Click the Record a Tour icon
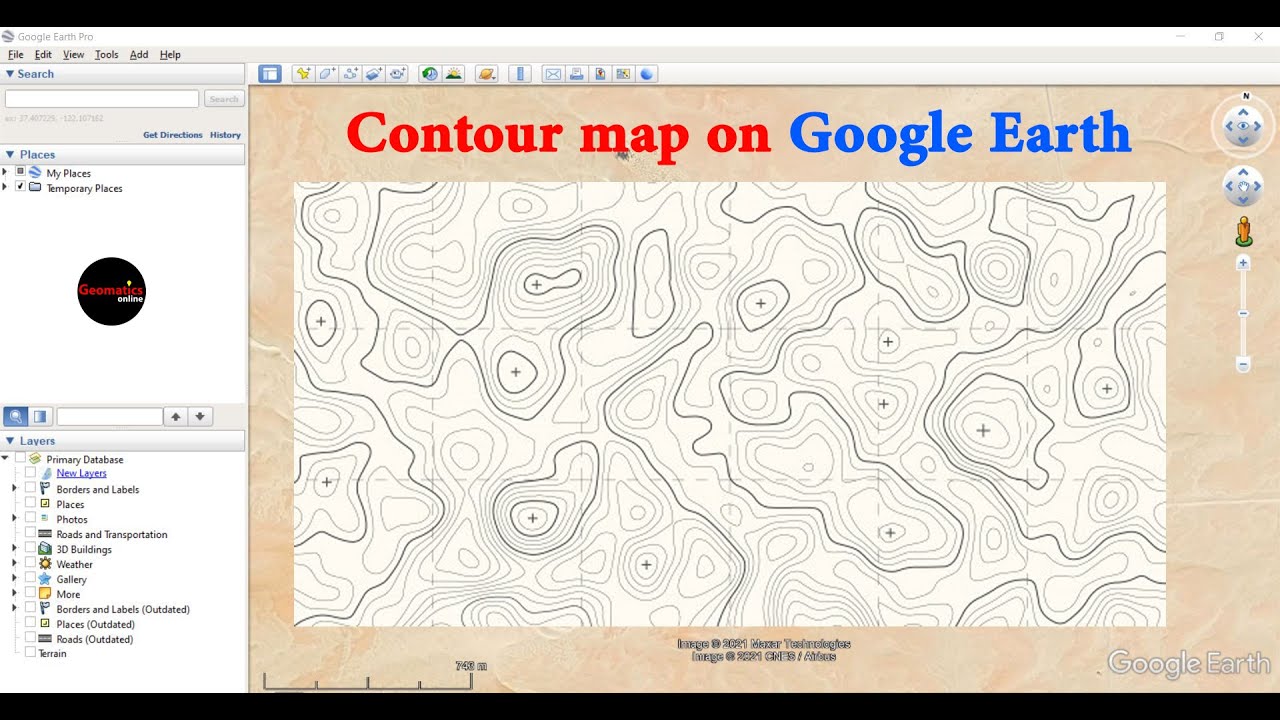This screenshot has width=1280, height=720. [x=398, y=73]
